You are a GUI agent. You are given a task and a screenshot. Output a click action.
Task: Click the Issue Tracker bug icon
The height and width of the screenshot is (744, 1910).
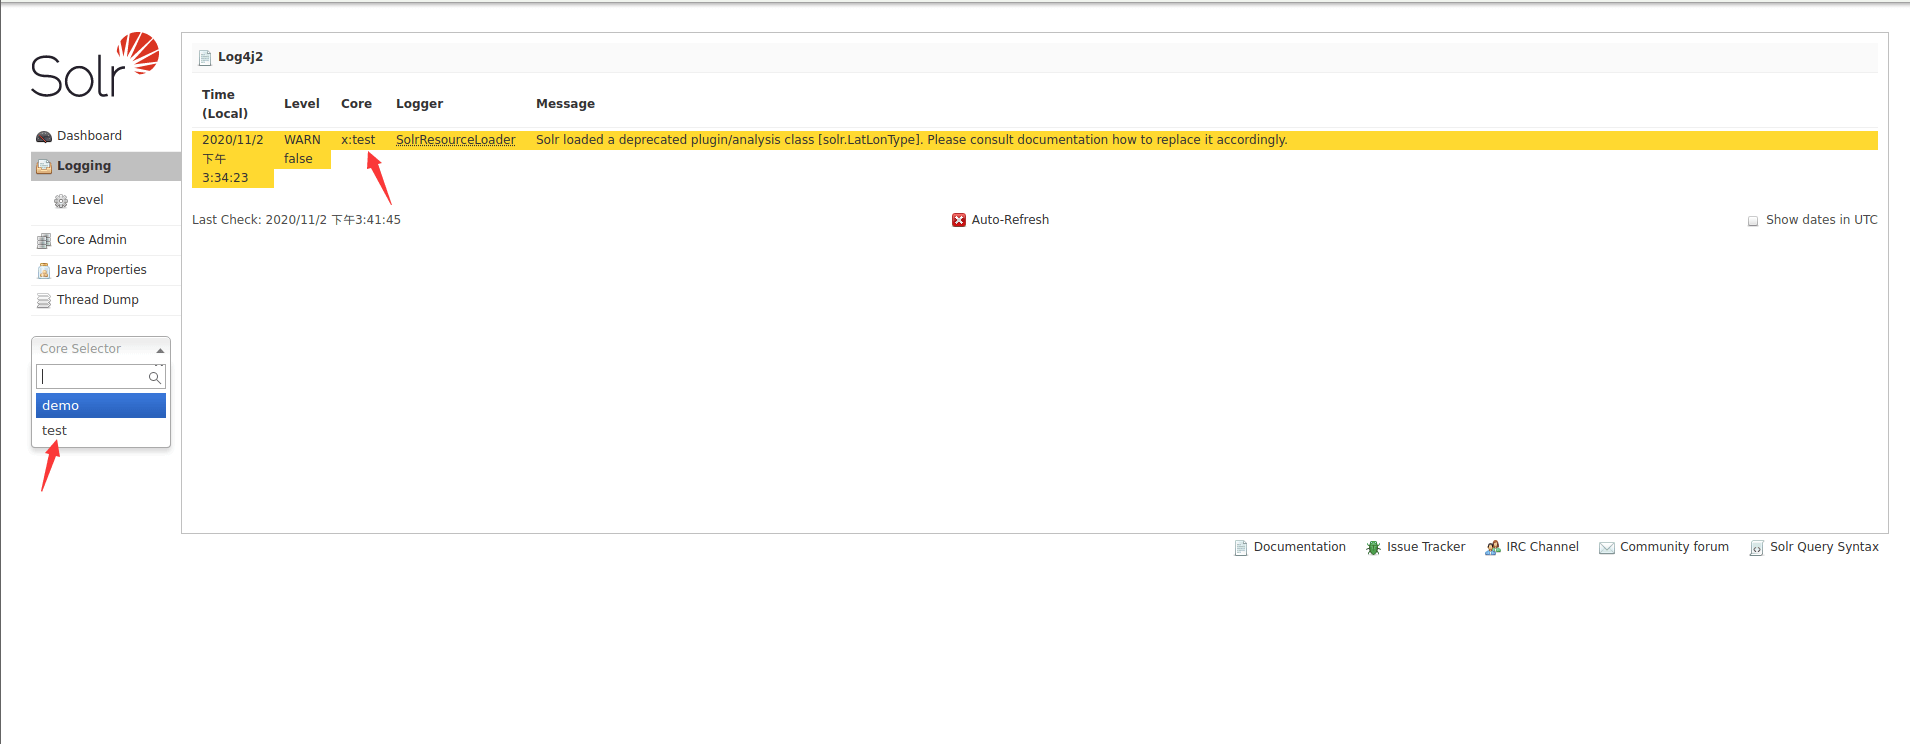coord(1373,548)
